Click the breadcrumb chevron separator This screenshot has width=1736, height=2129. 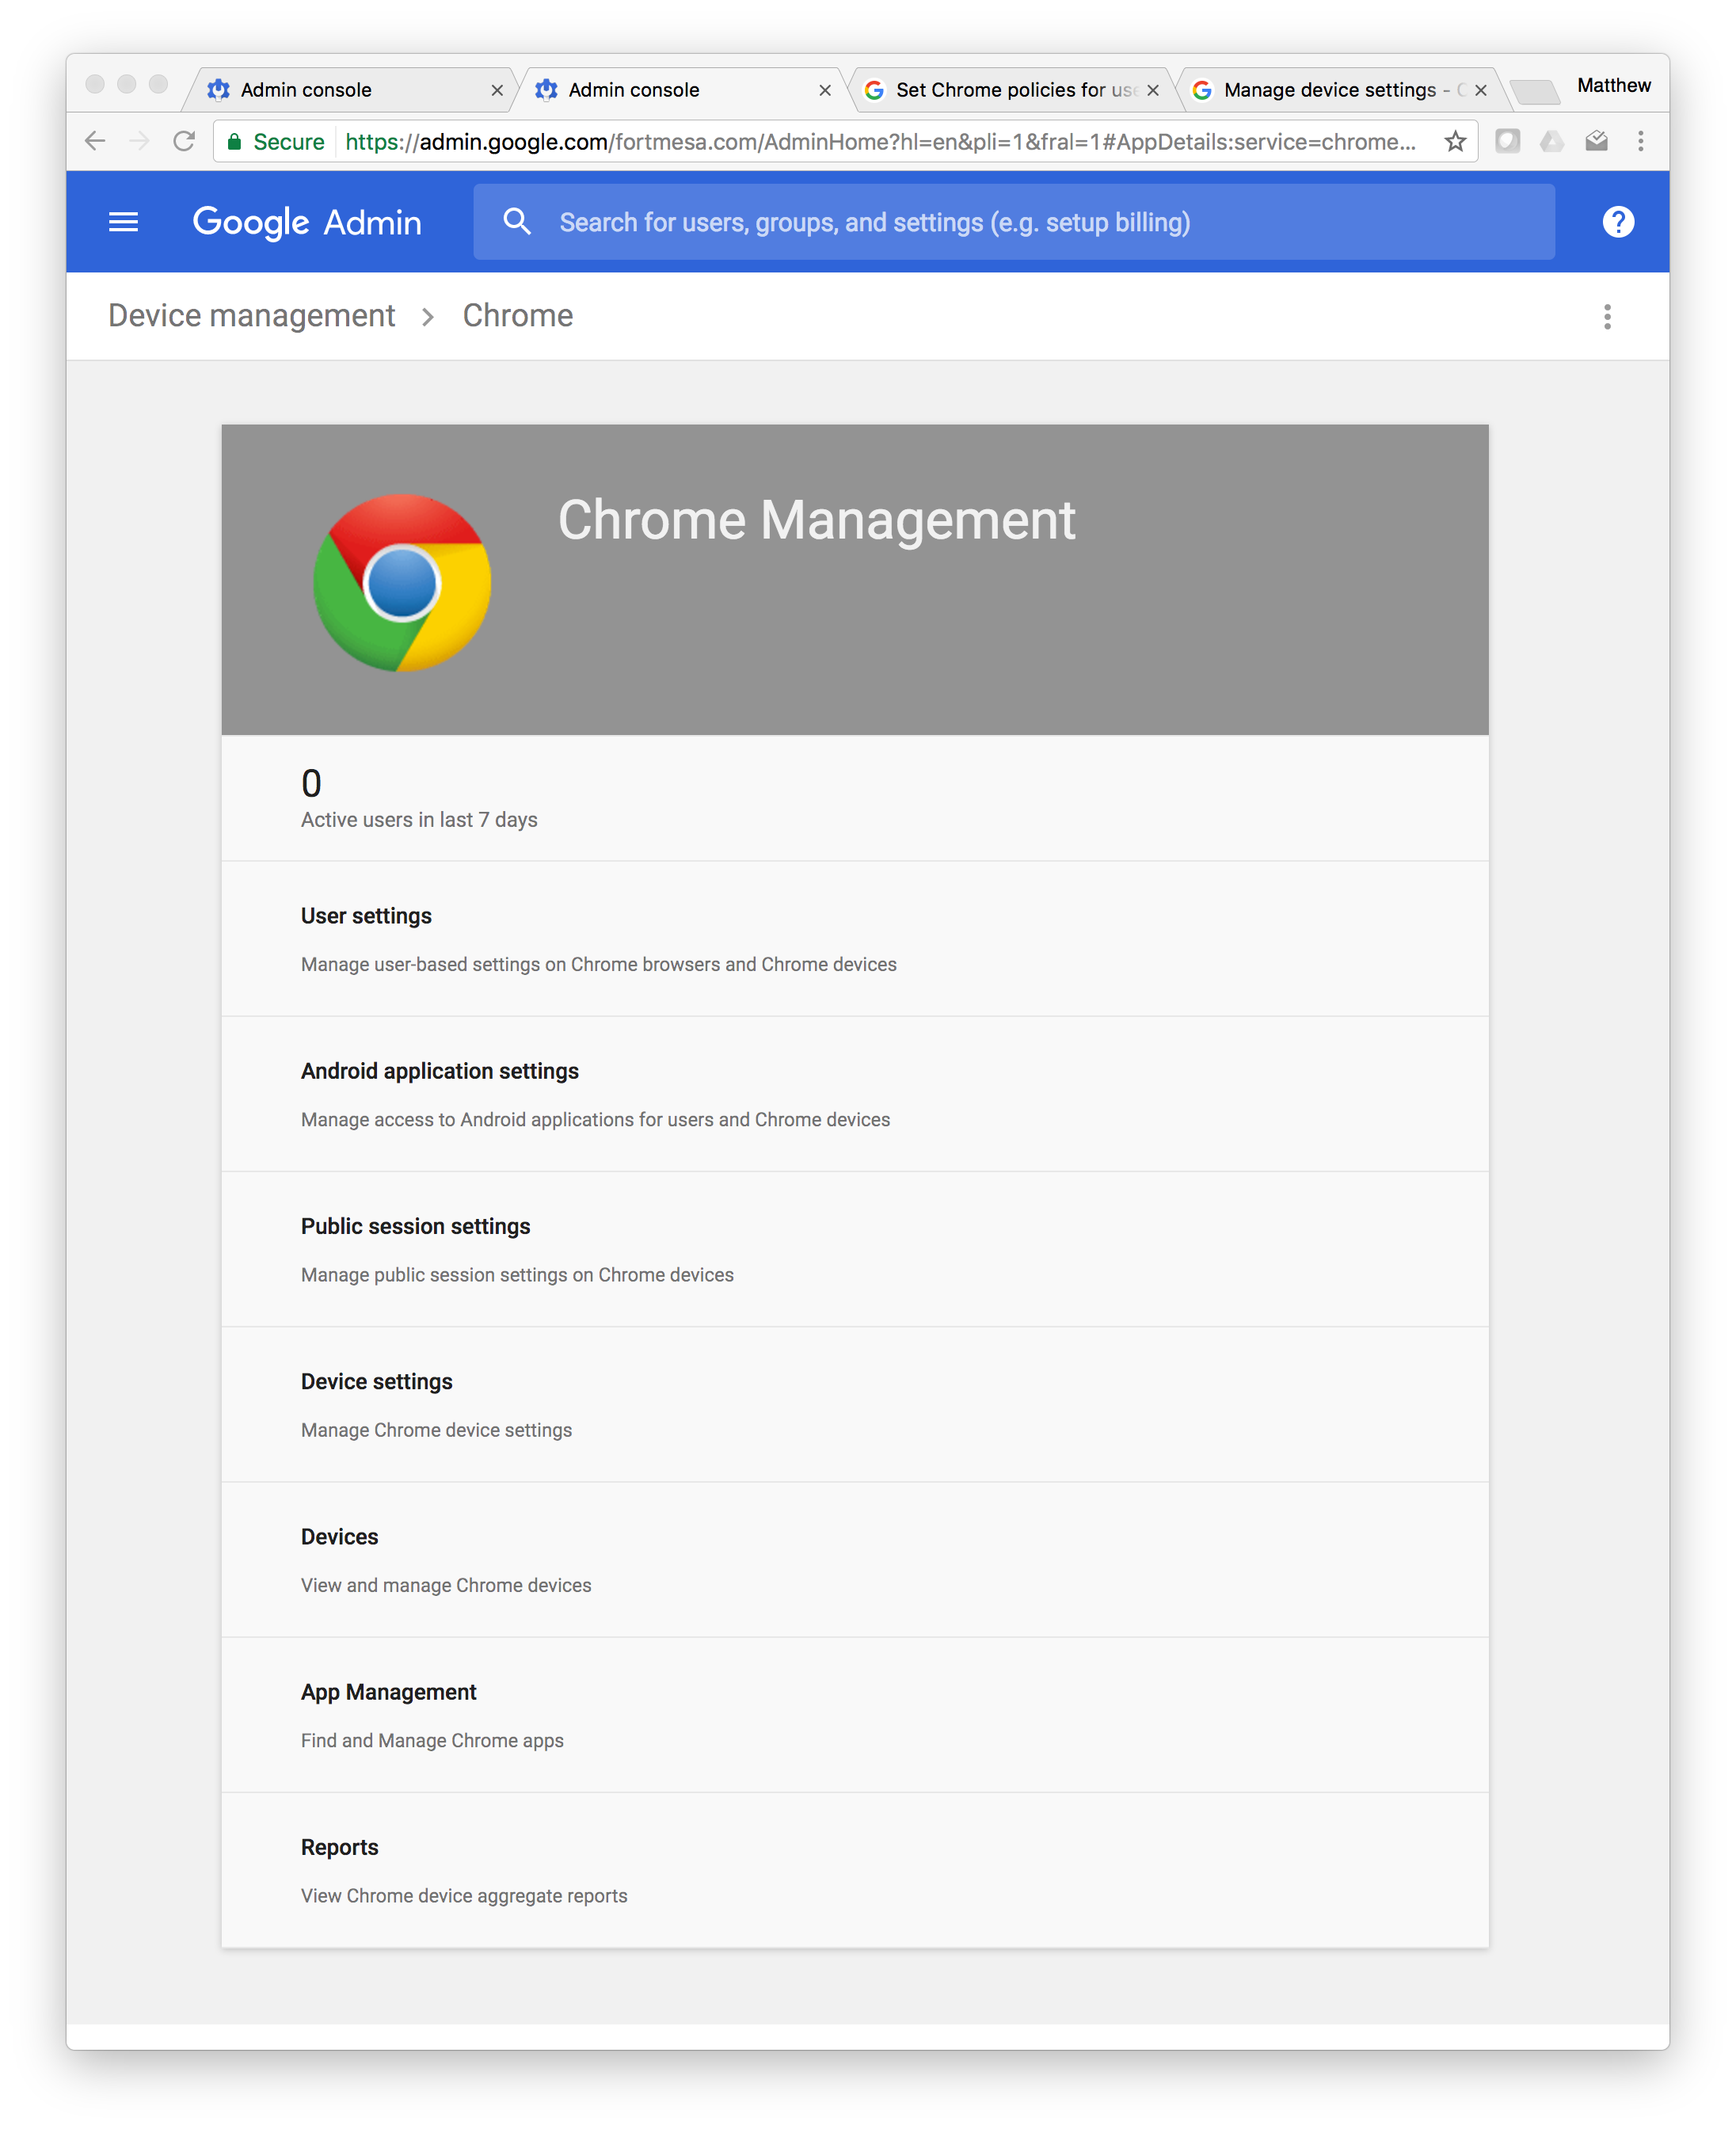click(428, 317)
